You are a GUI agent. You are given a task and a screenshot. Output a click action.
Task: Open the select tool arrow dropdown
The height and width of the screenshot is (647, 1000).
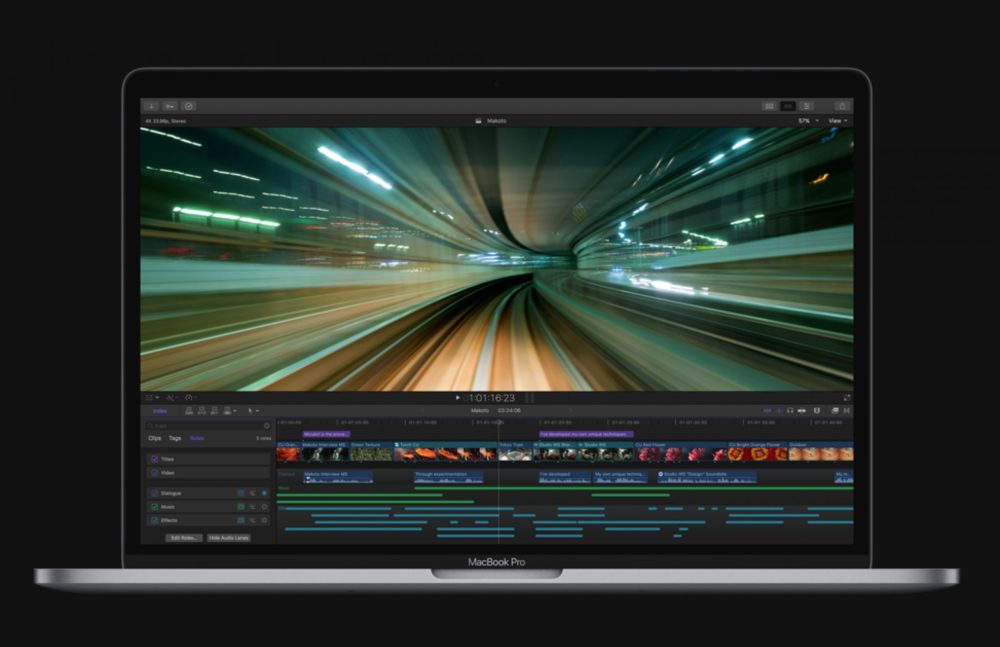pyautogui.click(x=253, y=410)
